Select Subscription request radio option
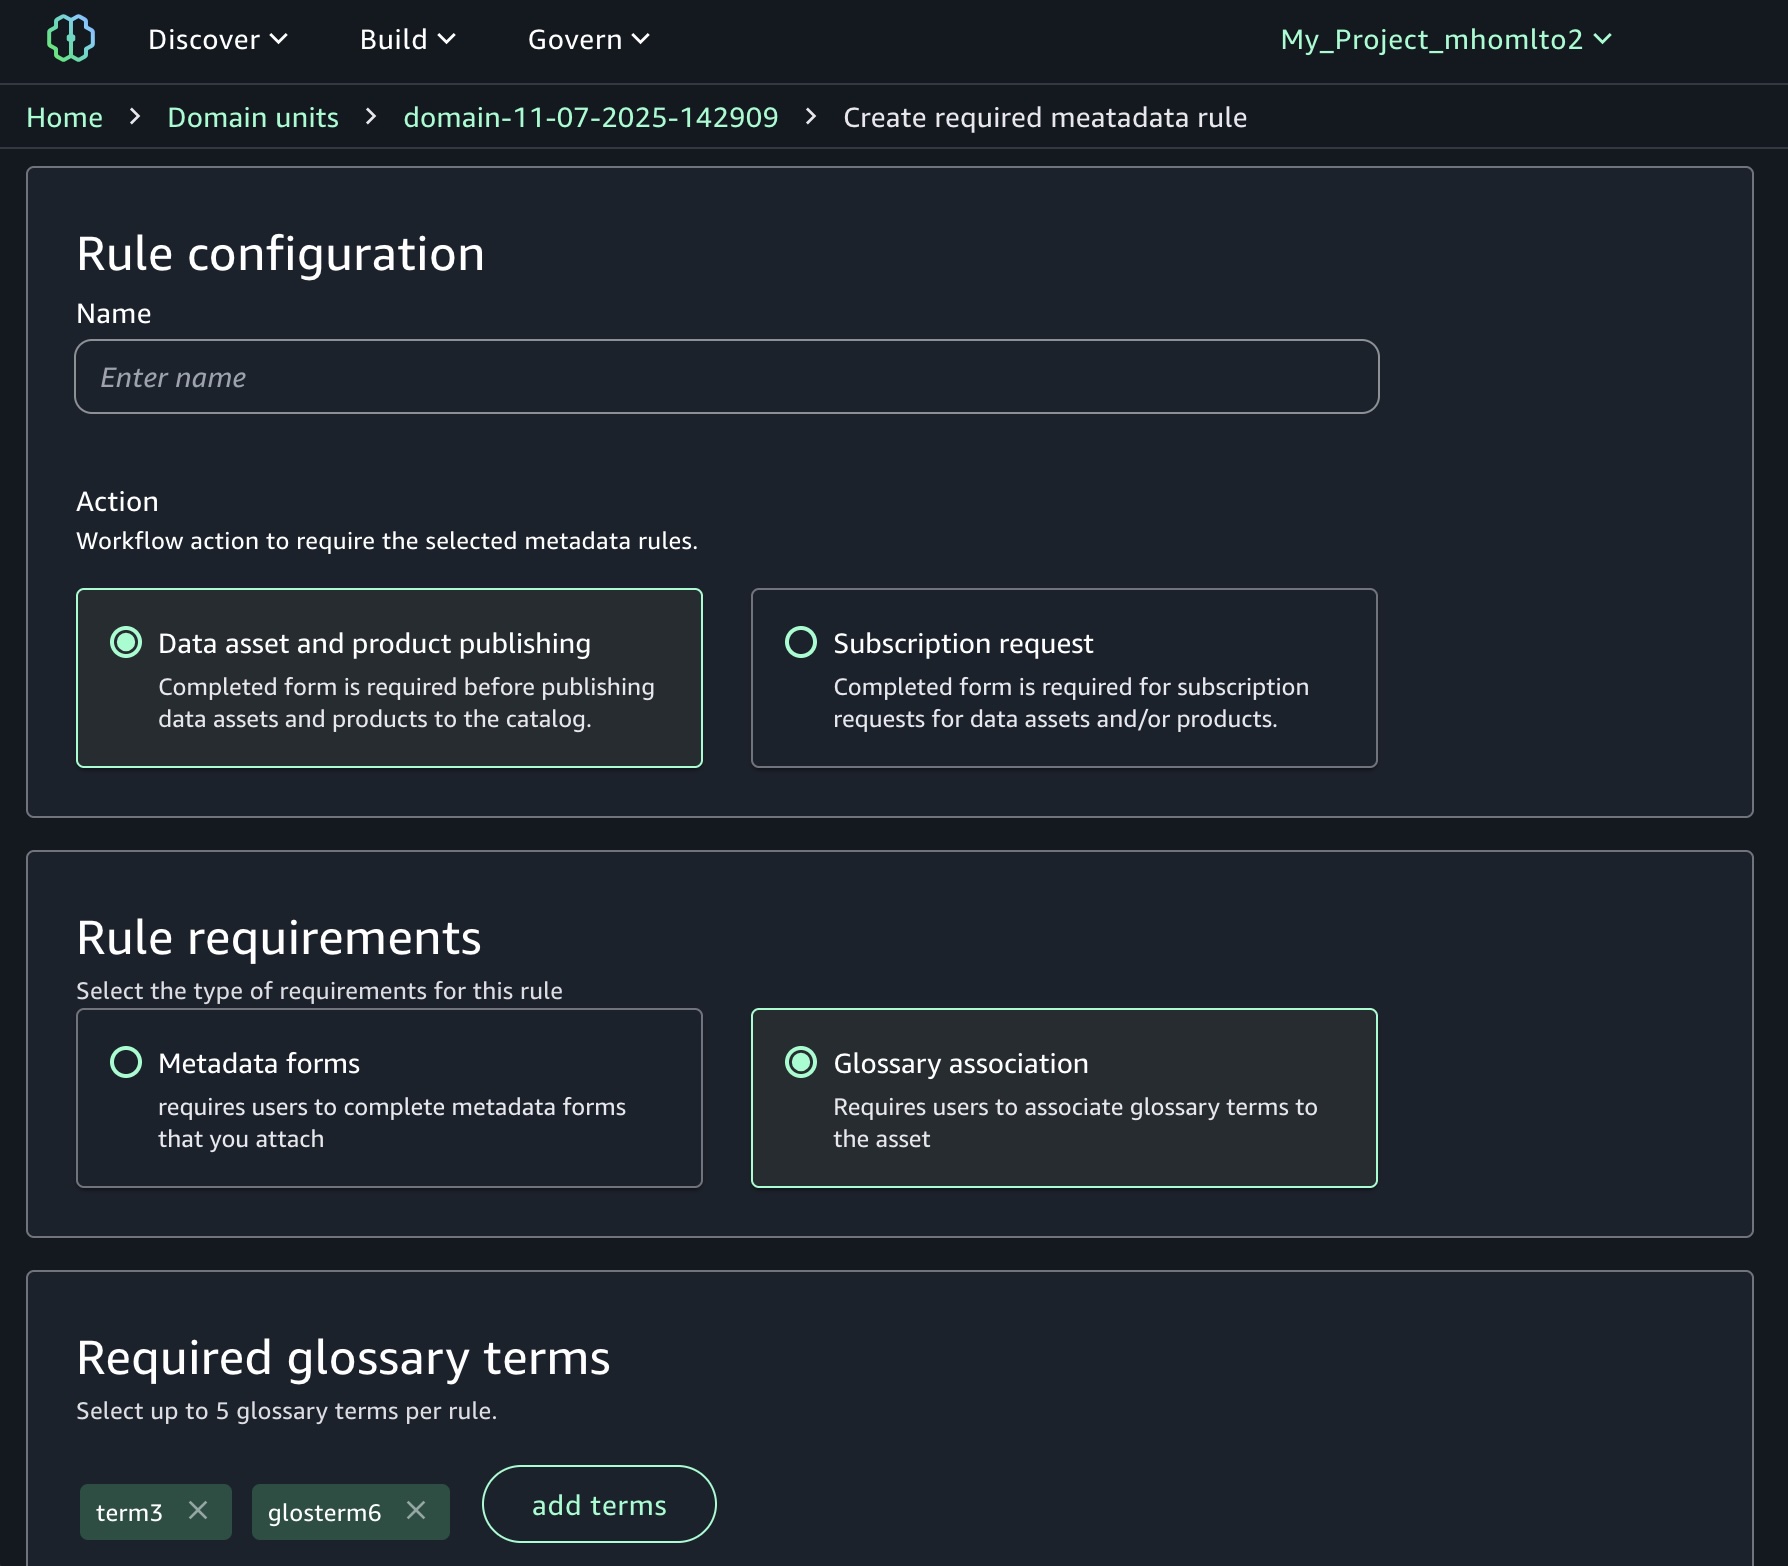1788x1566 pixels. click(801, 642)
